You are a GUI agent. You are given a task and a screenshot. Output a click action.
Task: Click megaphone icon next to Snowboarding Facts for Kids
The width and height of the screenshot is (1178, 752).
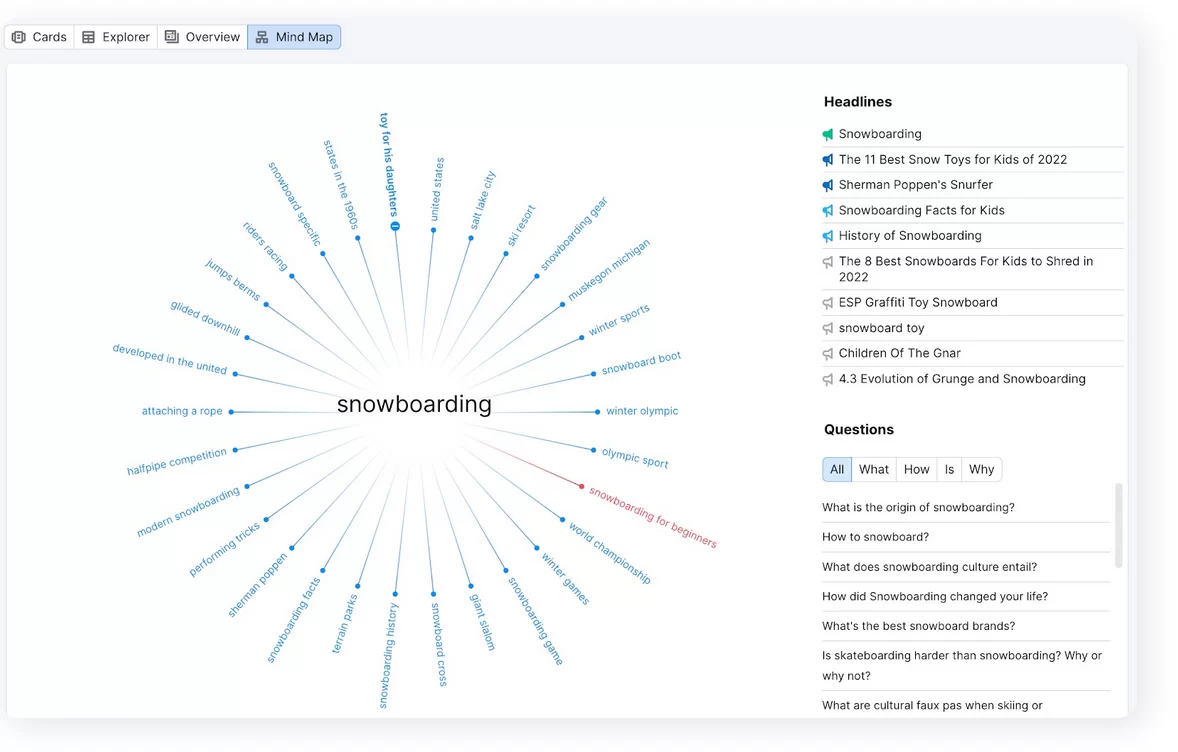(x=828, y=211)
